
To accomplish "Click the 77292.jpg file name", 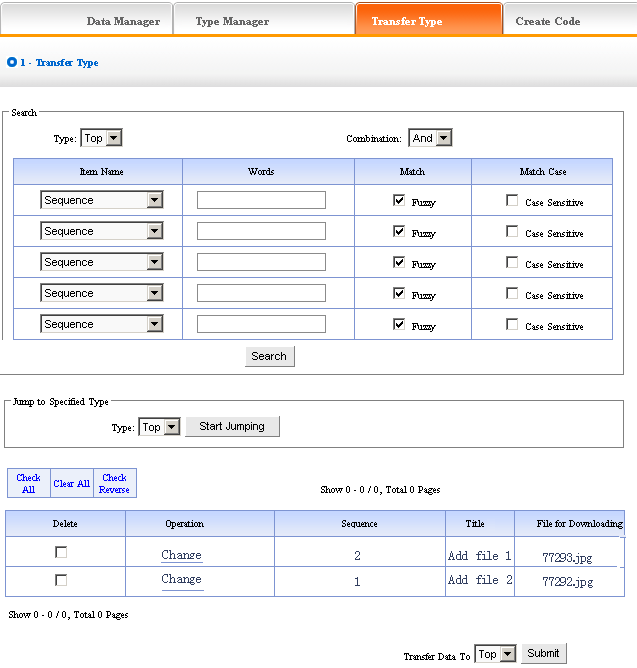I will (x=568, y=582).
